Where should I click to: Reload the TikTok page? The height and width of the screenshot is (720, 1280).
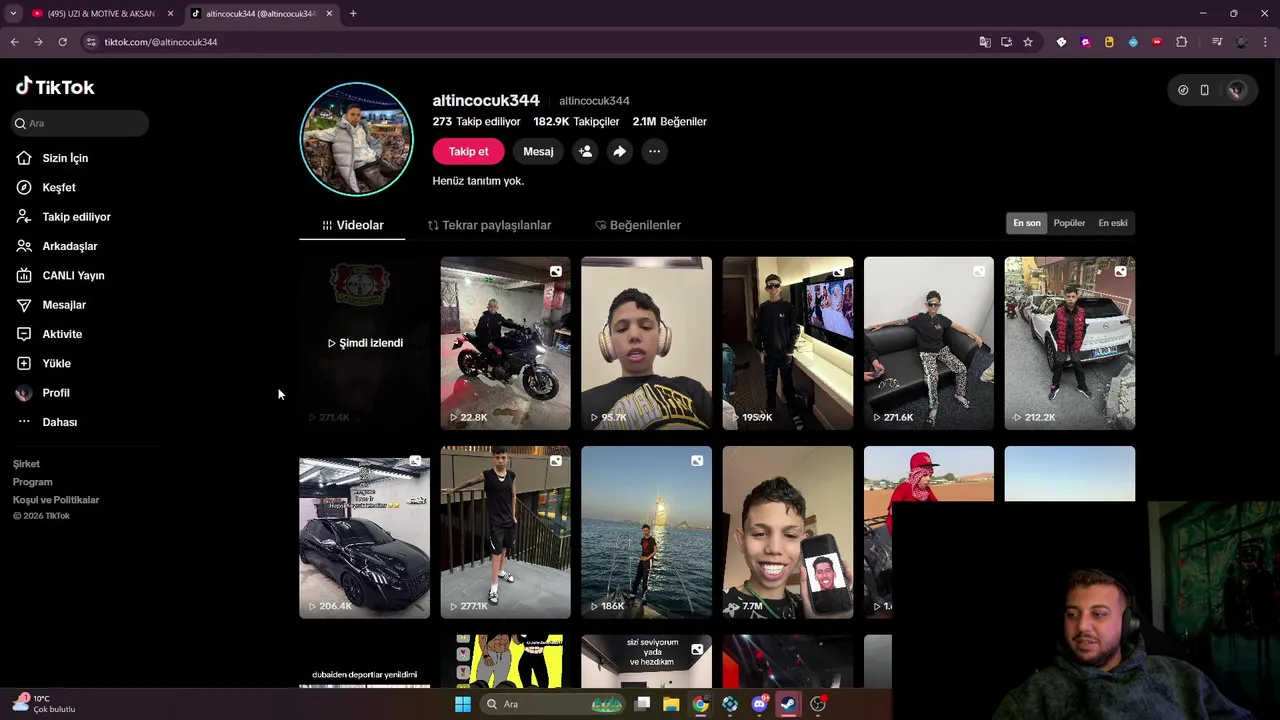62,42
